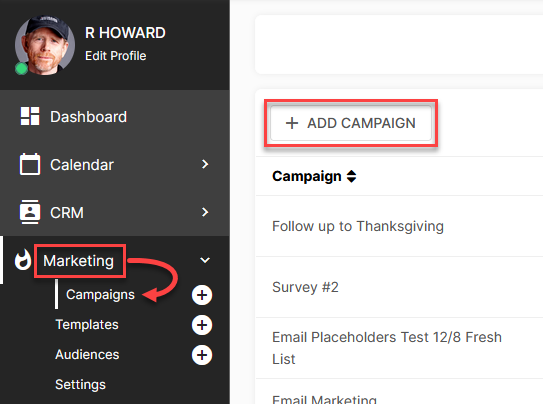The image size is (543, 404).
Task: Sort the list by Campaign column
Action: 351,176
